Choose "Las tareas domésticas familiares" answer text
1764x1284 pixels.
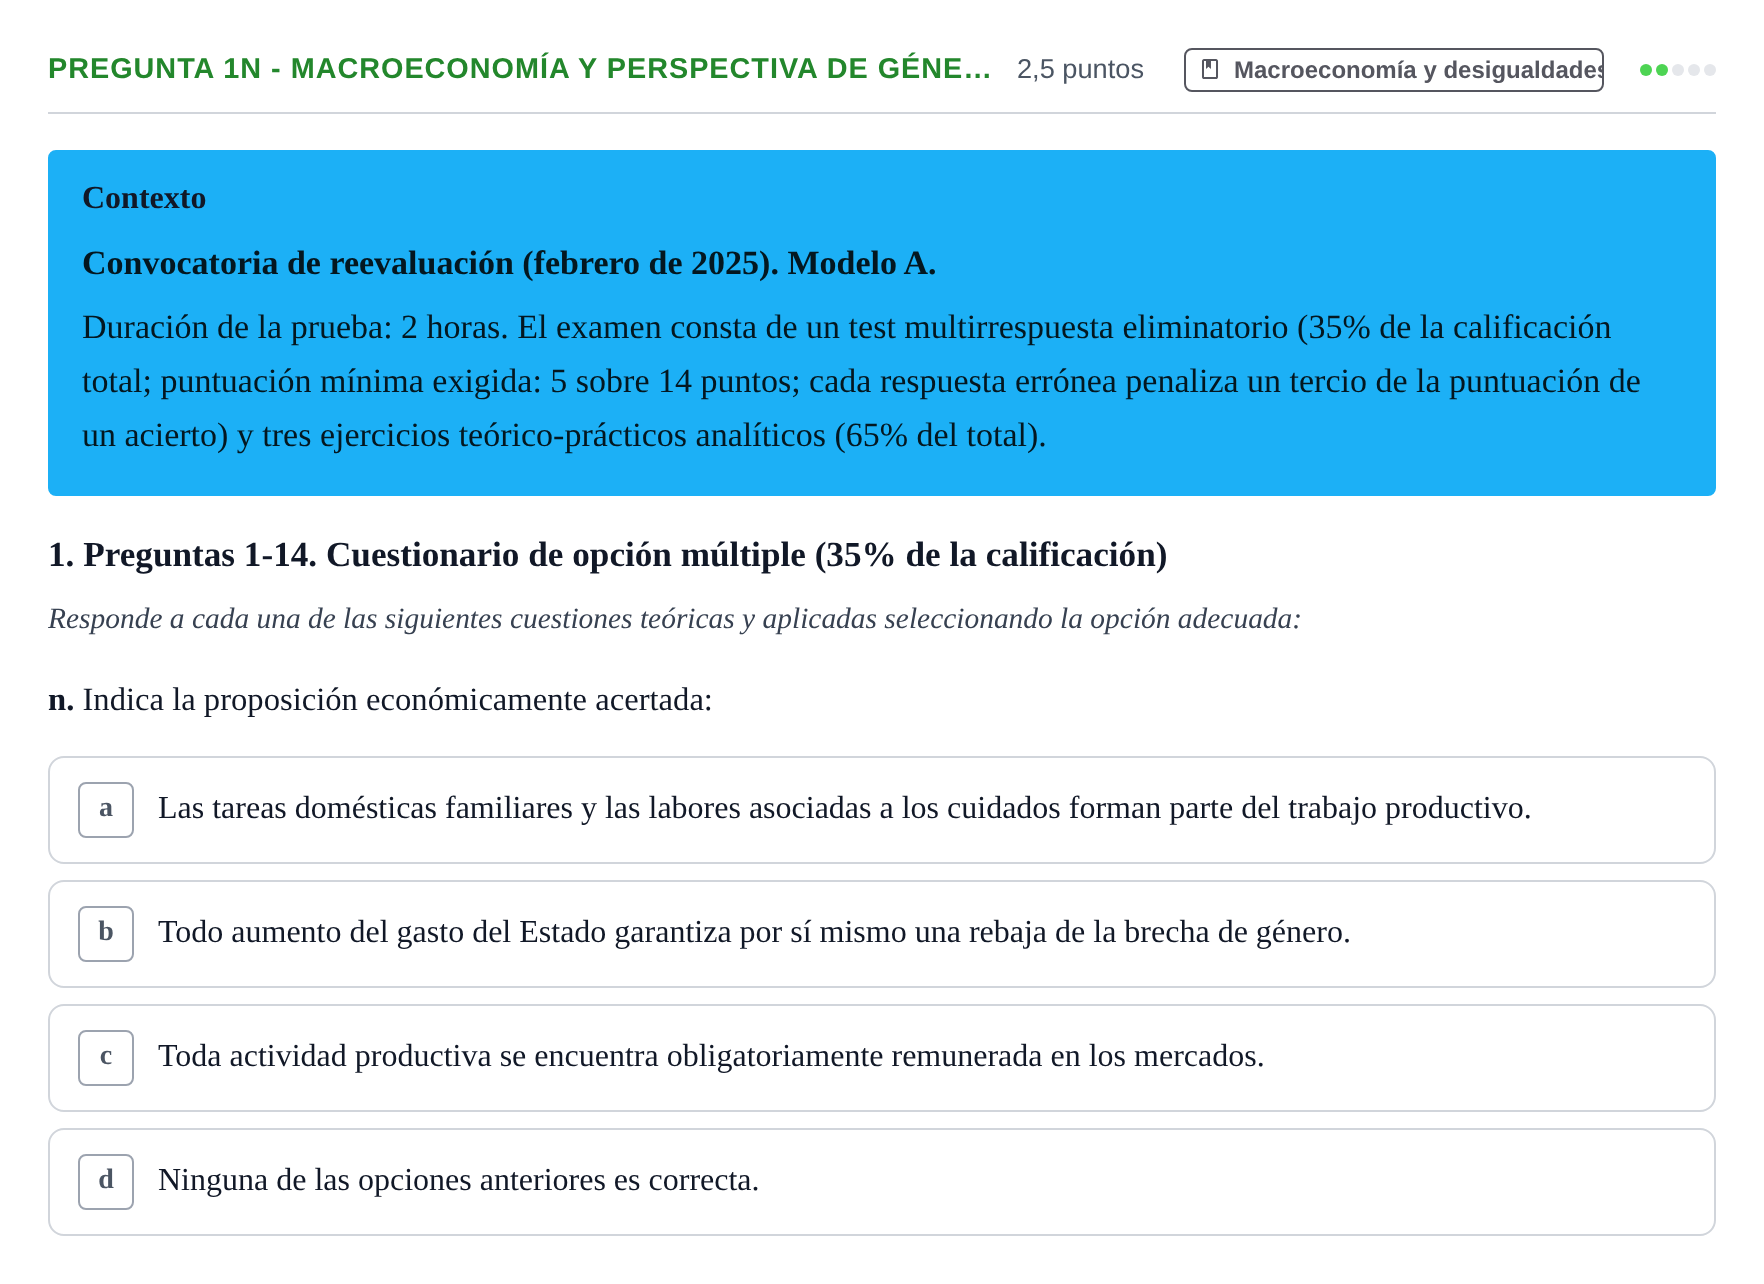coord(845,808)
